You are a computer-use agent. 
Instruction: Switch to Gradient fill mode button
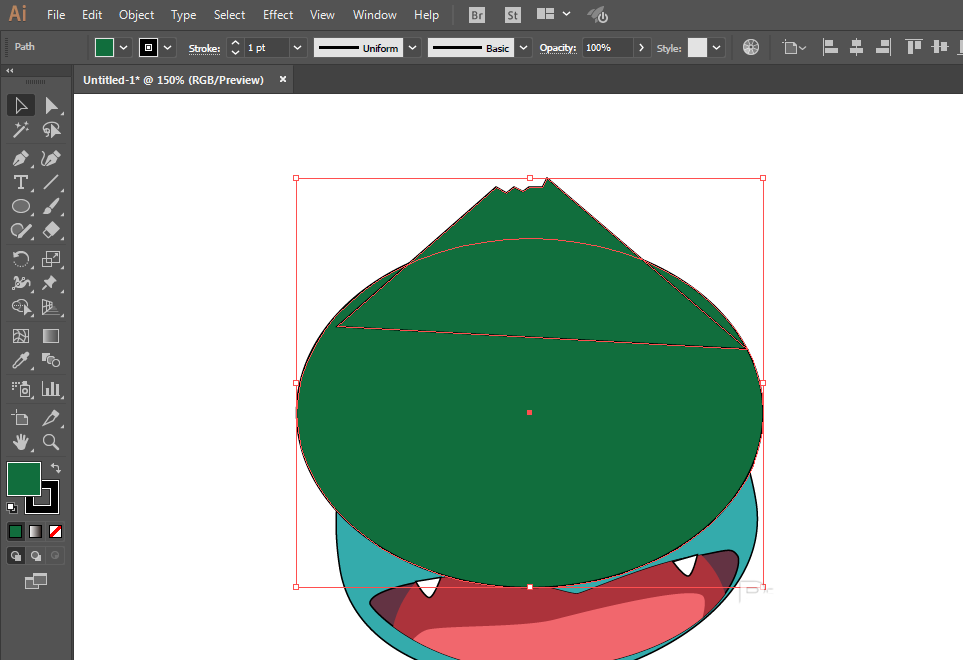36,532
